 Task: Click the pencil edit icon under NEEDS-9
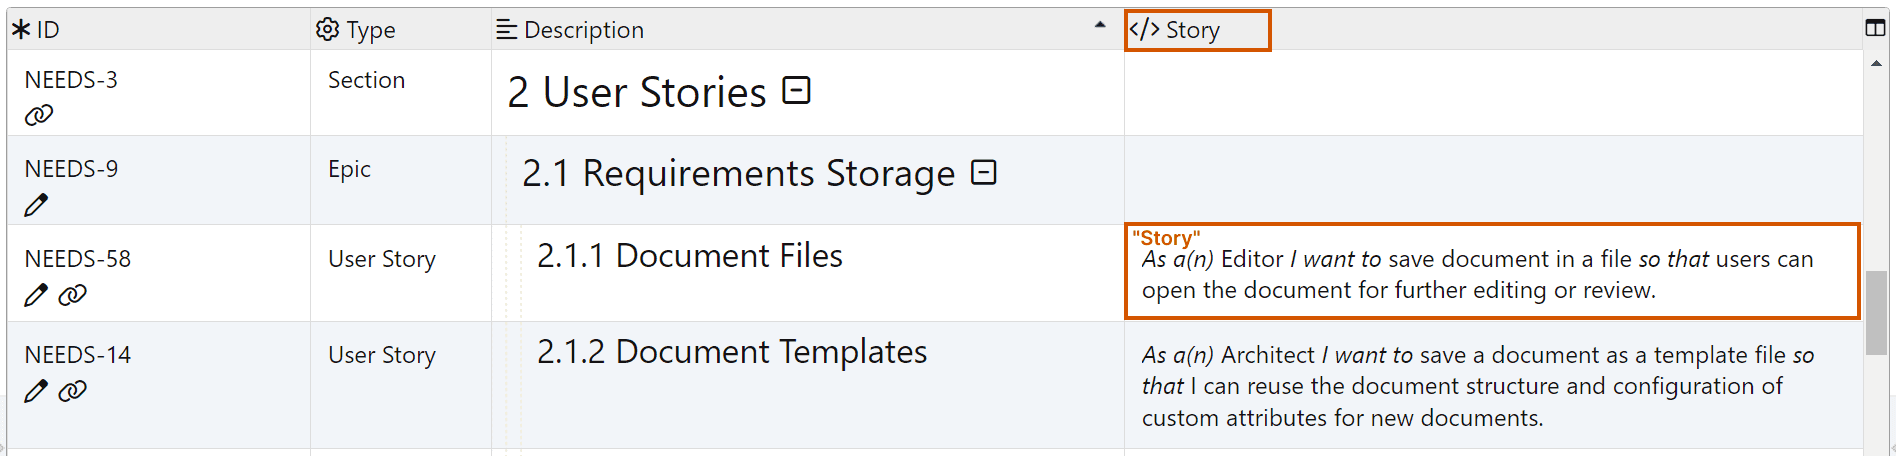pyautogui.click(x=36, y=205)
